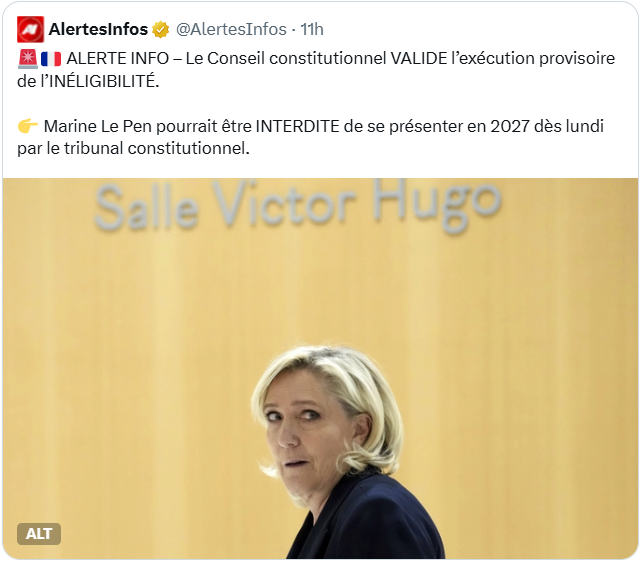Click the word INÉLIGIBILITÉ in tweet
The width and height of the screenshot is (644, 561).
(102, 80)
